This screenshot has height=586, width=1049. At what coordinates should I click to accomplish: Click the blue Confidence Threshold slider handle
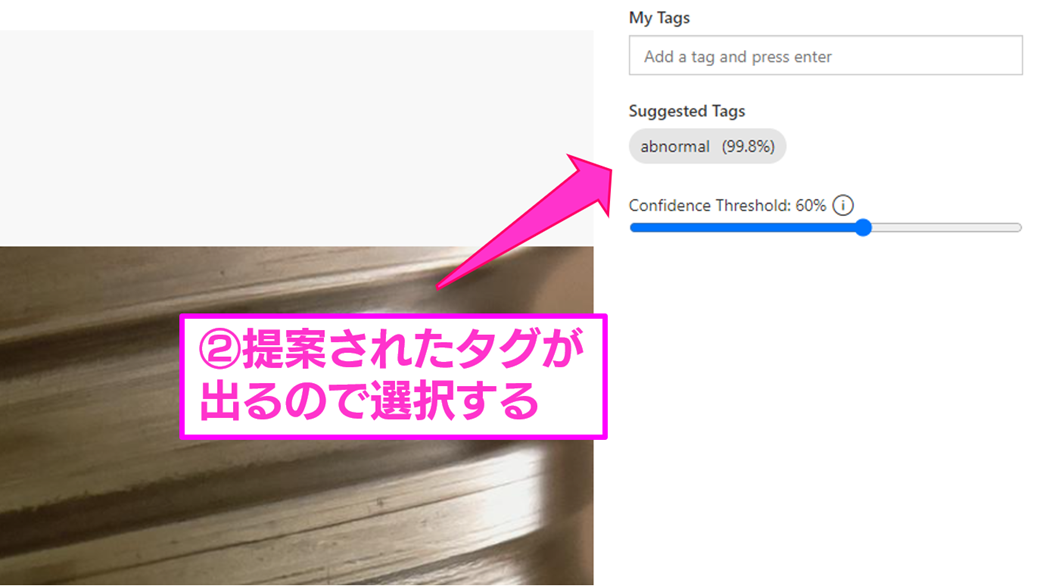[x=864, y=227]
